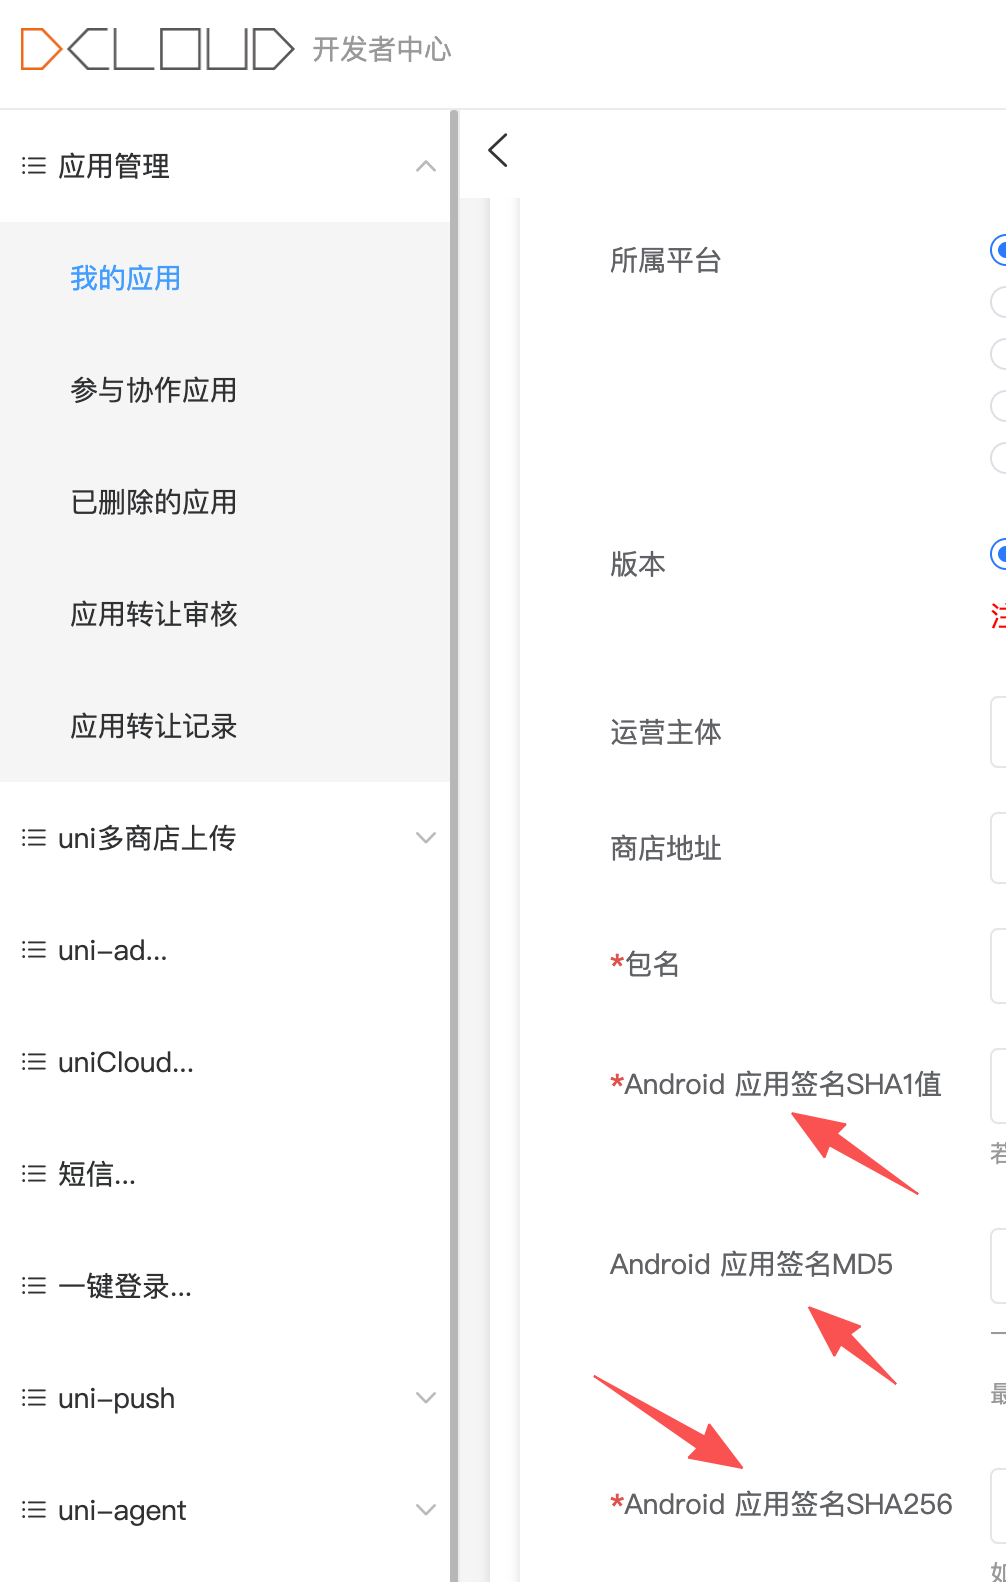Click the list icon beside uni多商店上传

click(34, 838)
